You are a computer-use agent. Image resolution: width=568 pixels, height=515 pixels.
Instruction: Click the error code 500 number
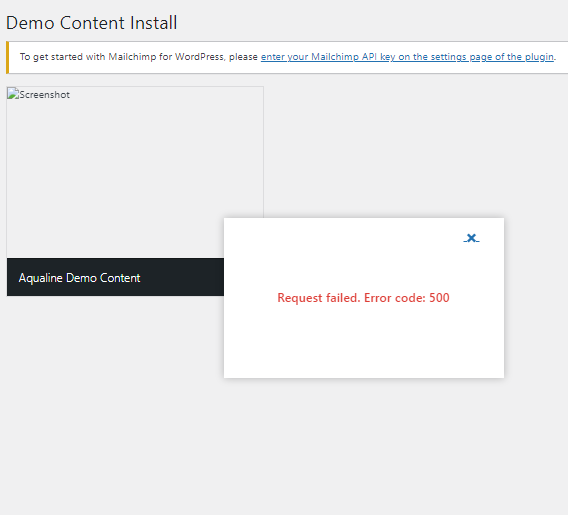pyautogui.click(x=439, y=298)
